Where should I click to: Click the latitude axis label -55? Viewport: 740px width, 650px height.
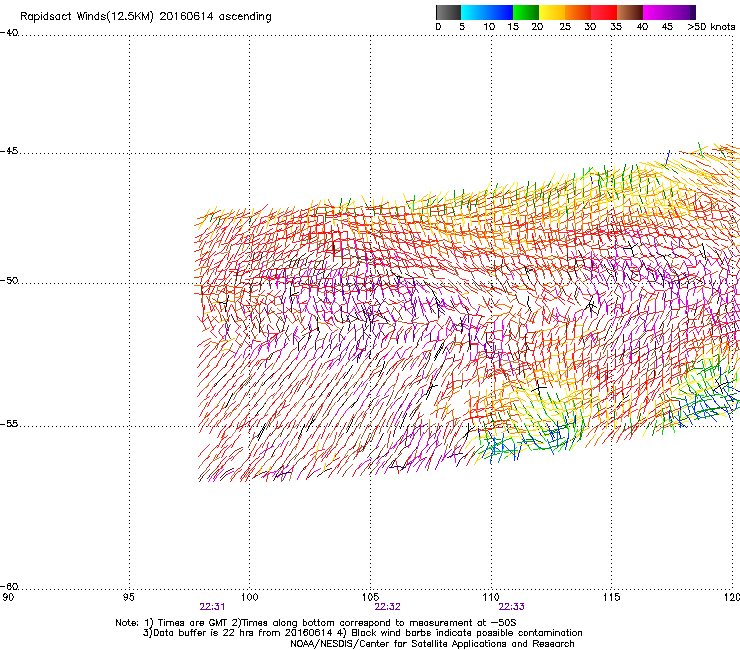point(9,424)
